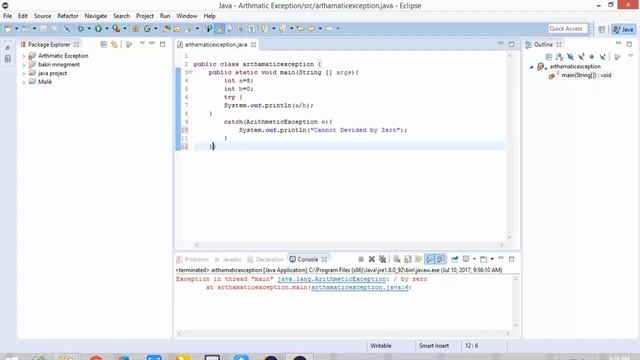The height and width of the screenshot is (360, 640).
Task: Switch to the Problems tab
Action: pos(193,260)
